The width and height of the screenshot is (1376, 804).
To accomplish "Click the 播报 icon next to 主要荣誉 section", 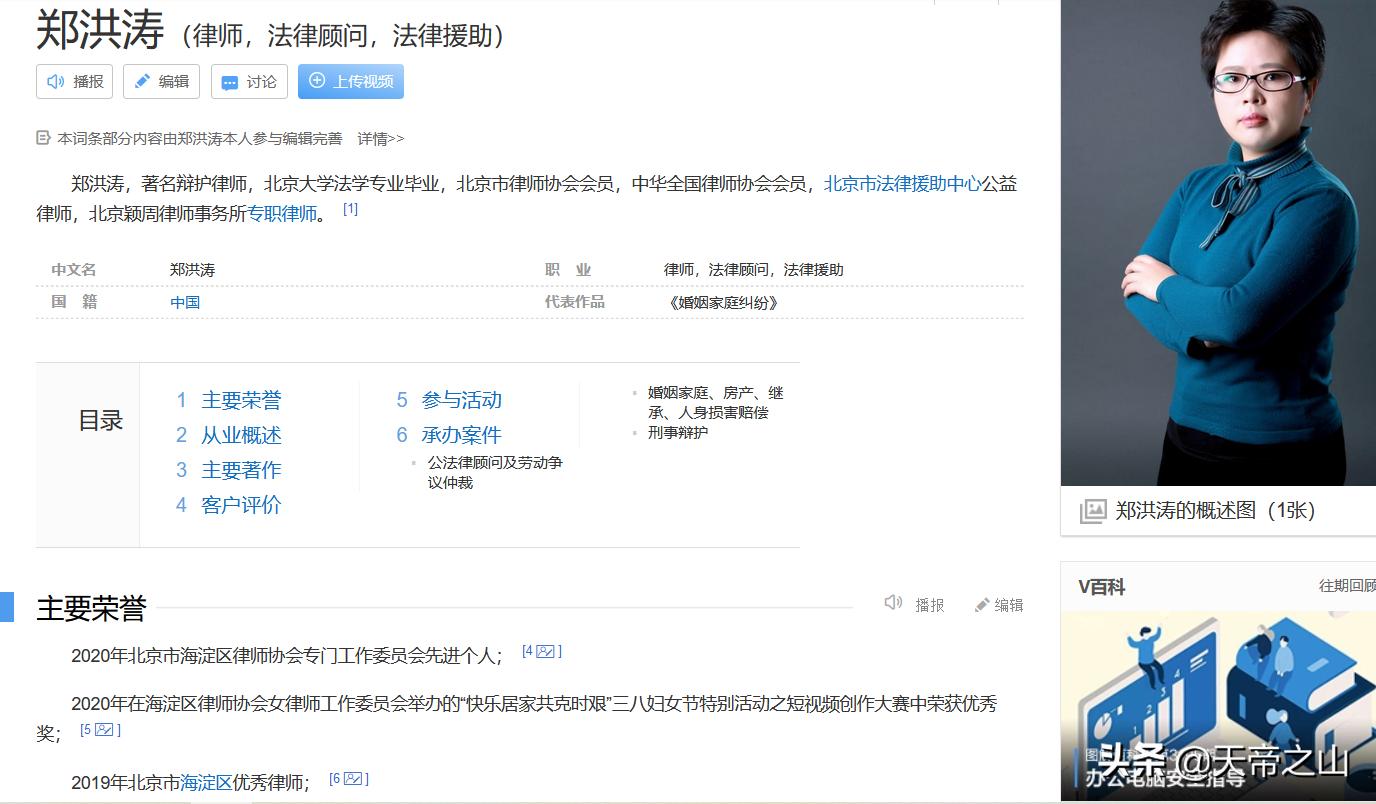I will 893,604.
